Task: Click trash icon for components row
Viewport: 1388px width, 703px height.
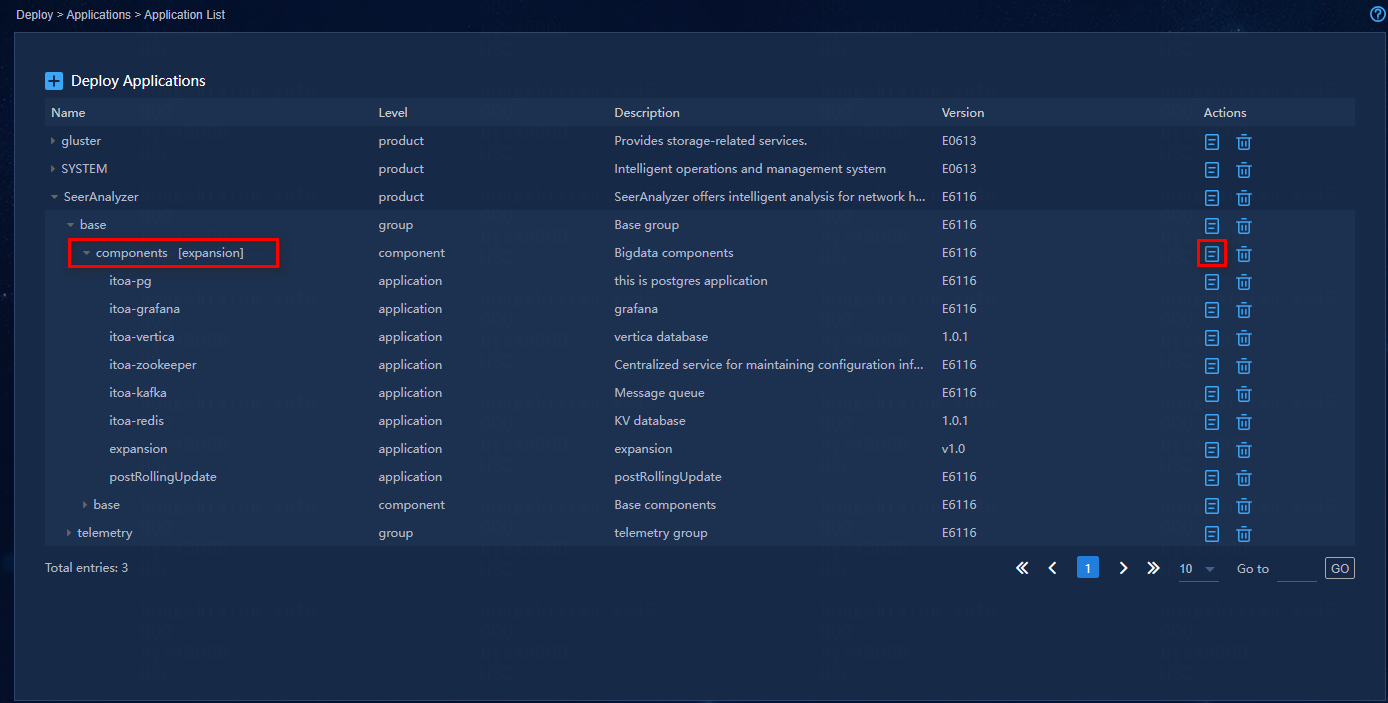Action: click(1244, 254)
